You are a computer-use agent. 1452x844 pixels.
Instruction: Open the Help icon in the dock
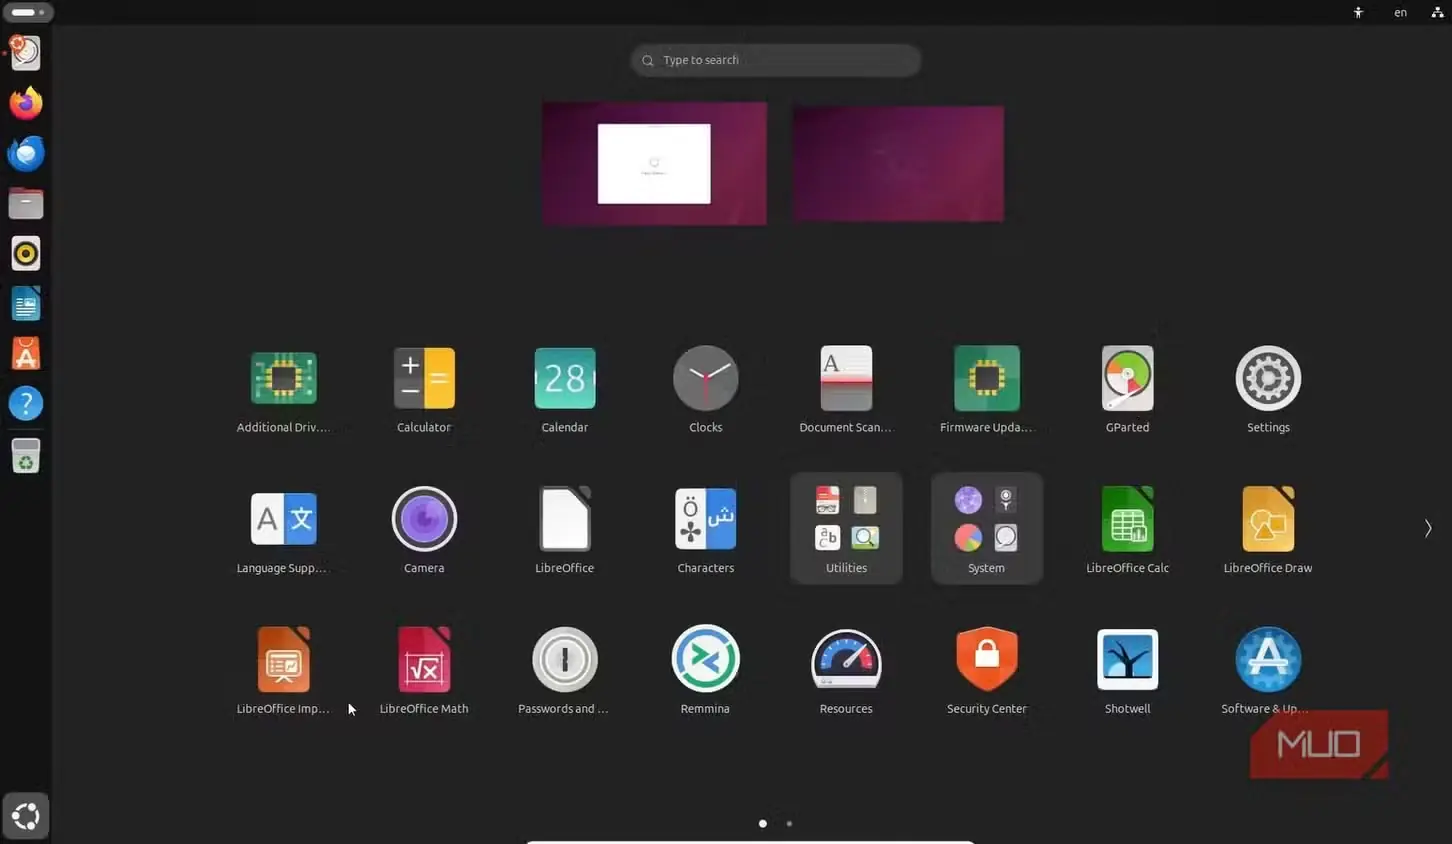pos(26,403)
